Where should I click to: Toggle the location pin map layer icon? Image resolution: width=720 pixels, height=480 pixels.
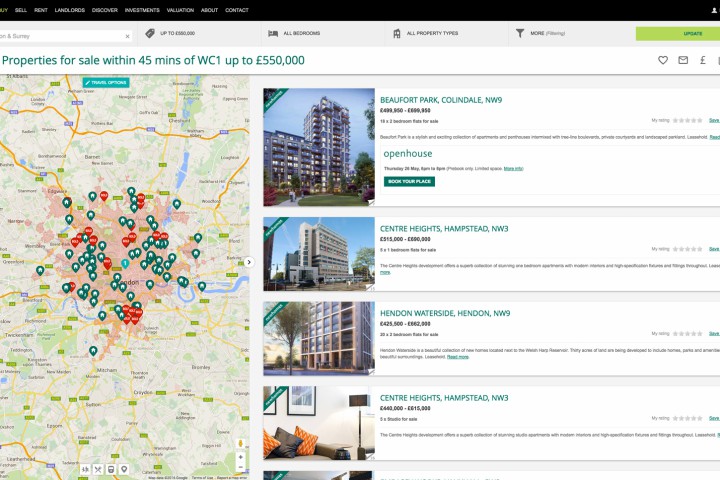coord(124,469)
